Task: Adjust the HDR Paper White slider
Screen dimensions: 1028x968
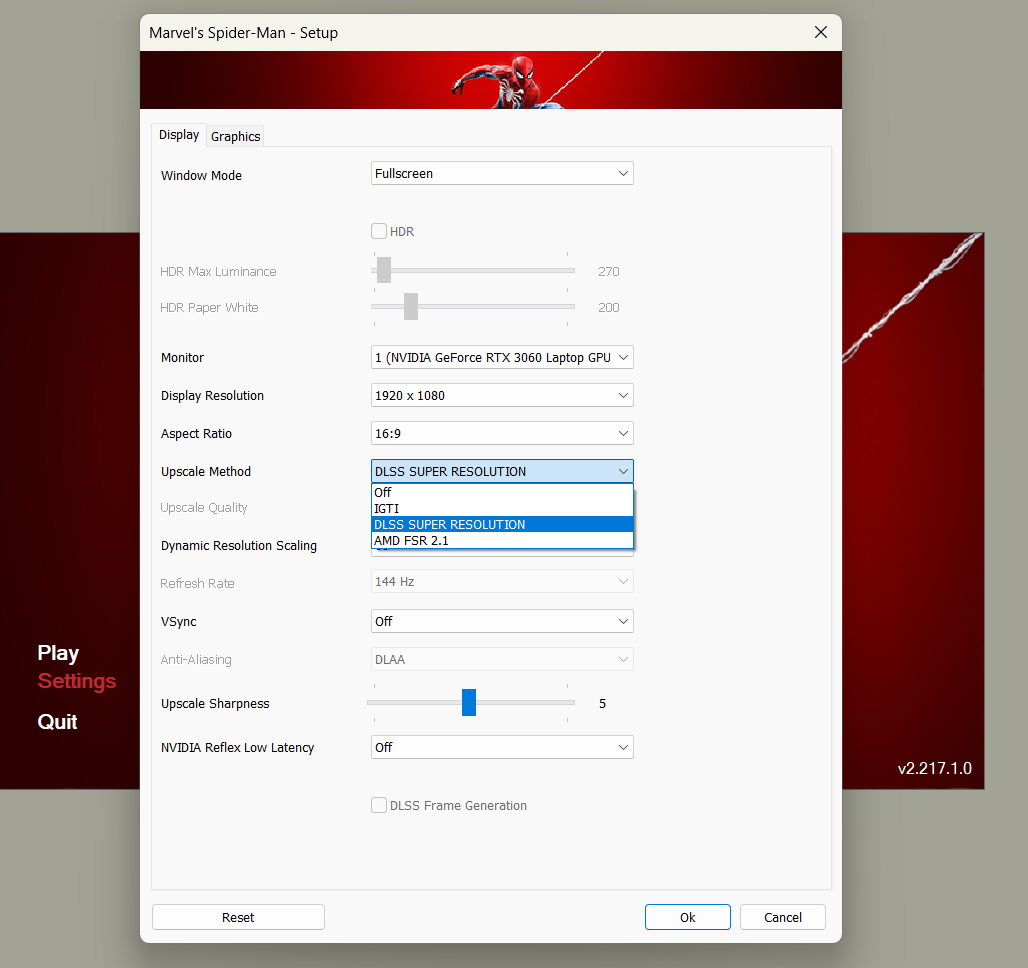Action: 411,306
